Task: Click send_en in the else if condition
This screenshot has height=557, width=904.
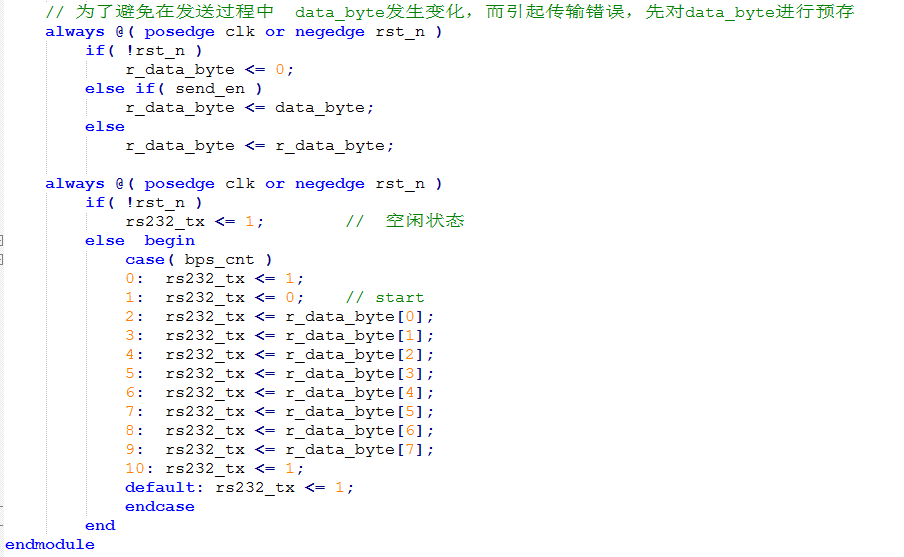Action: coord(210,89)
